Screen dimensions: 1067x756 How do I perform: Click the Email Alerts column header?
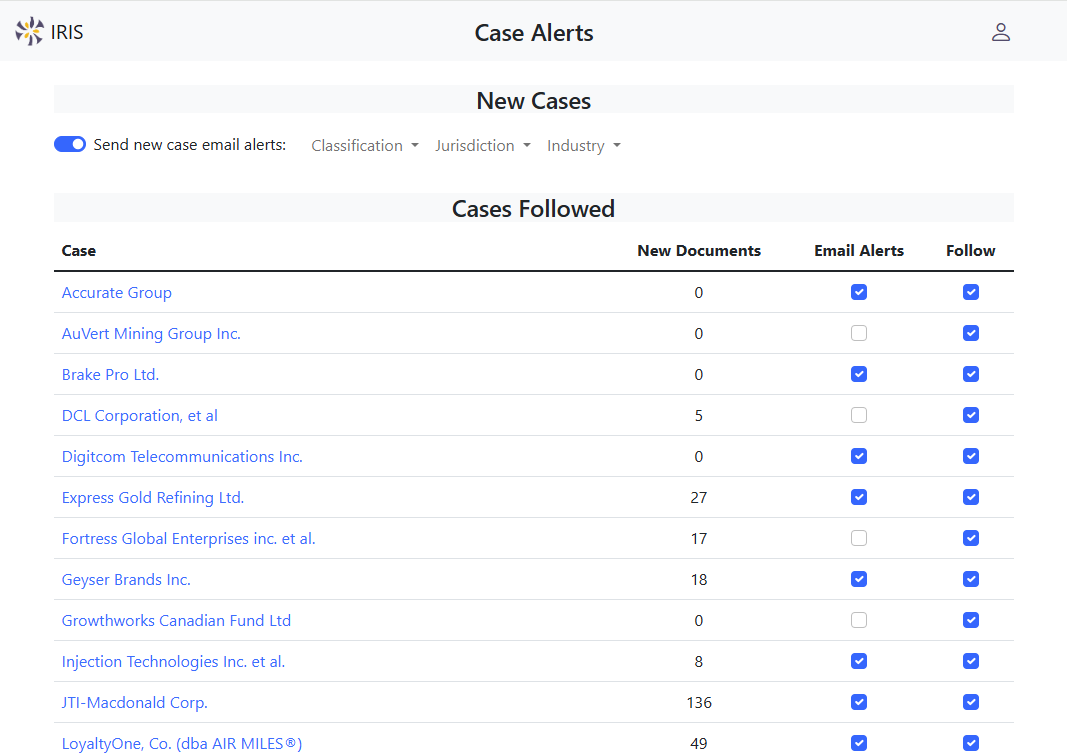859,250
